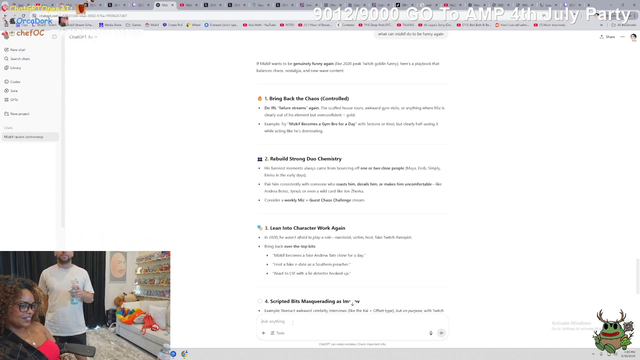Collapse the sidebar with the panel icon
The height and width of the screenshot is (360, 640).
click(54, 37)
